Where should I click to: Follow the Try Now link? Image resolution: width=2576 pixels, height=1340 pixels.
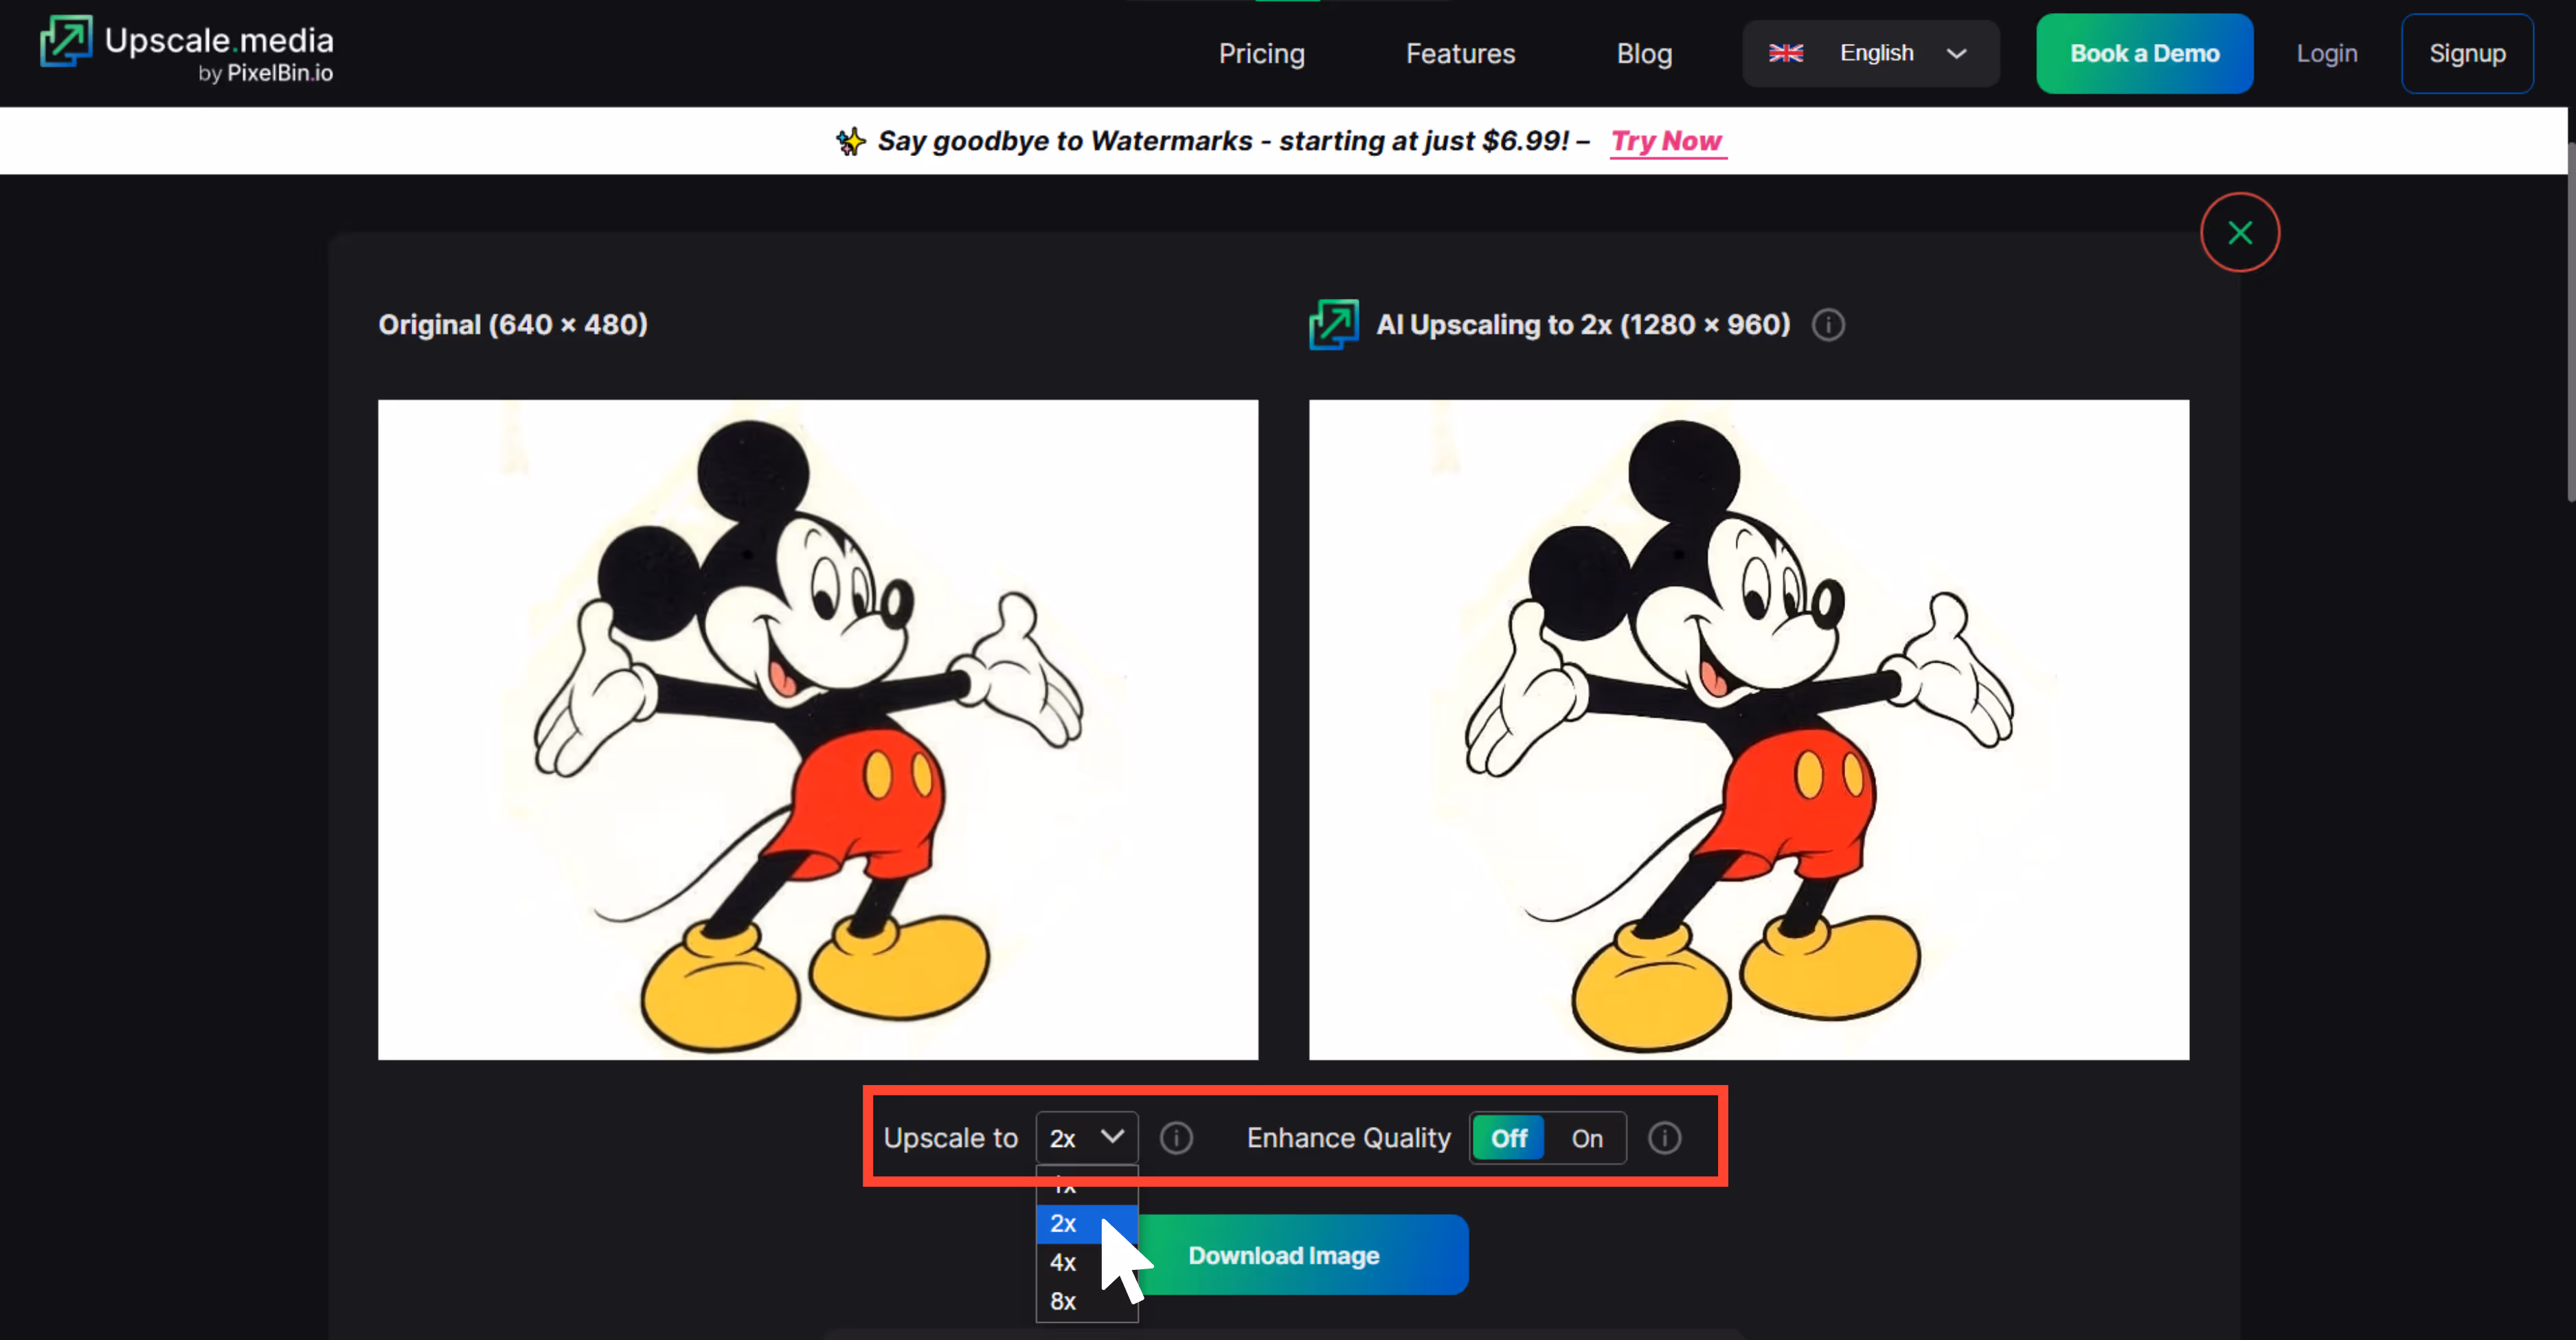[x=1666, y=141]
